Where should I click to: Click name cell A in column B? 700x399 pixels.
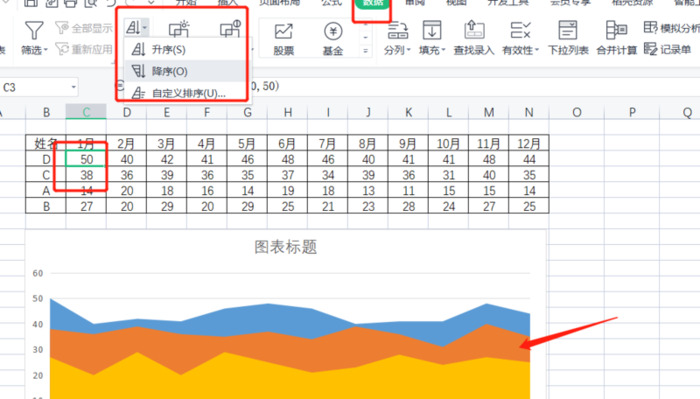pyautogui.click(x=46, y=190)
